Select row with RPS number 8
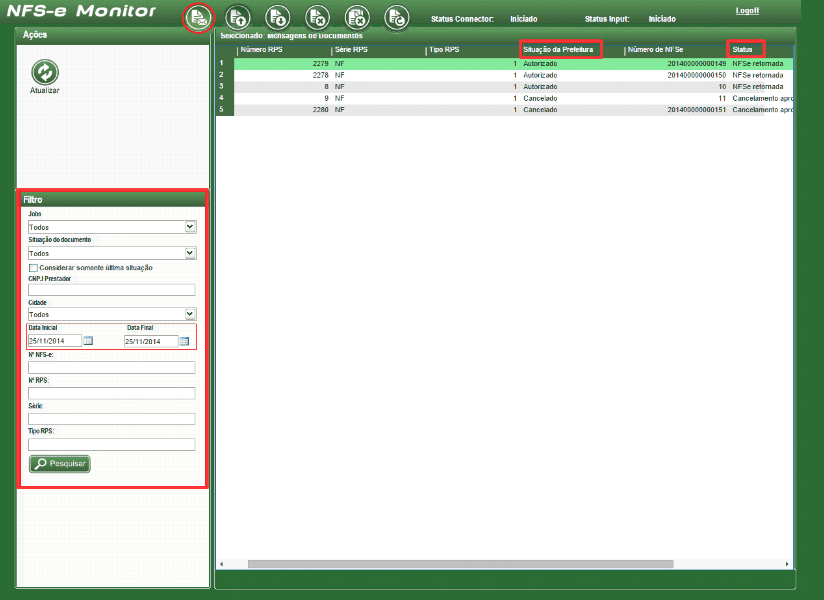Screen dimensions: 824x600 pyautogui.click(x=513, y=87)
